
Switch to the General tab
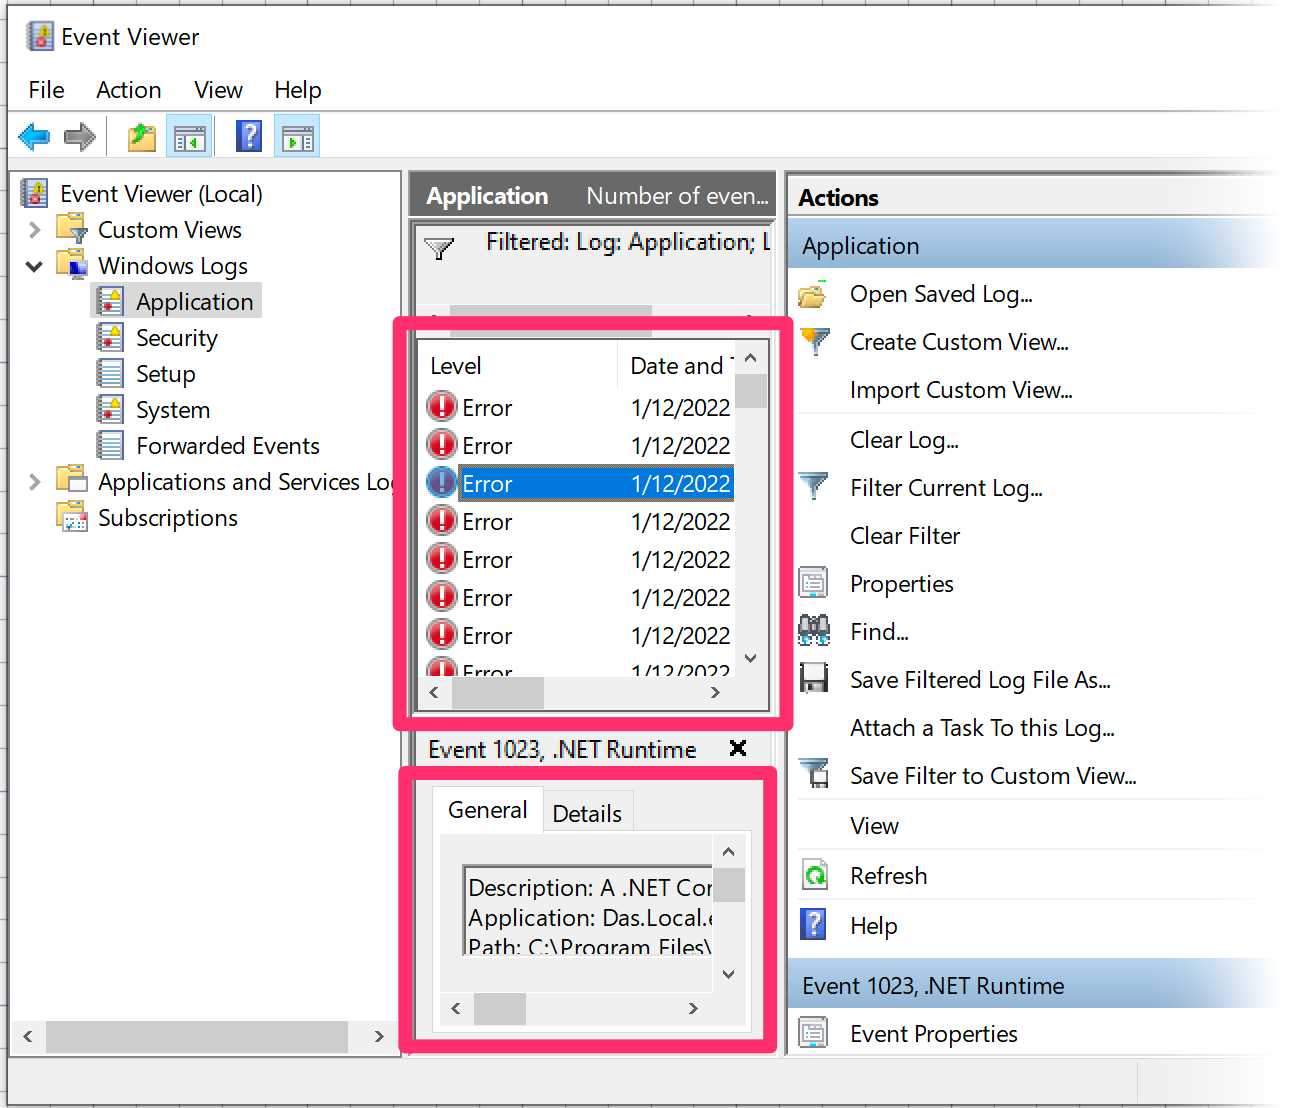[487, 810]
